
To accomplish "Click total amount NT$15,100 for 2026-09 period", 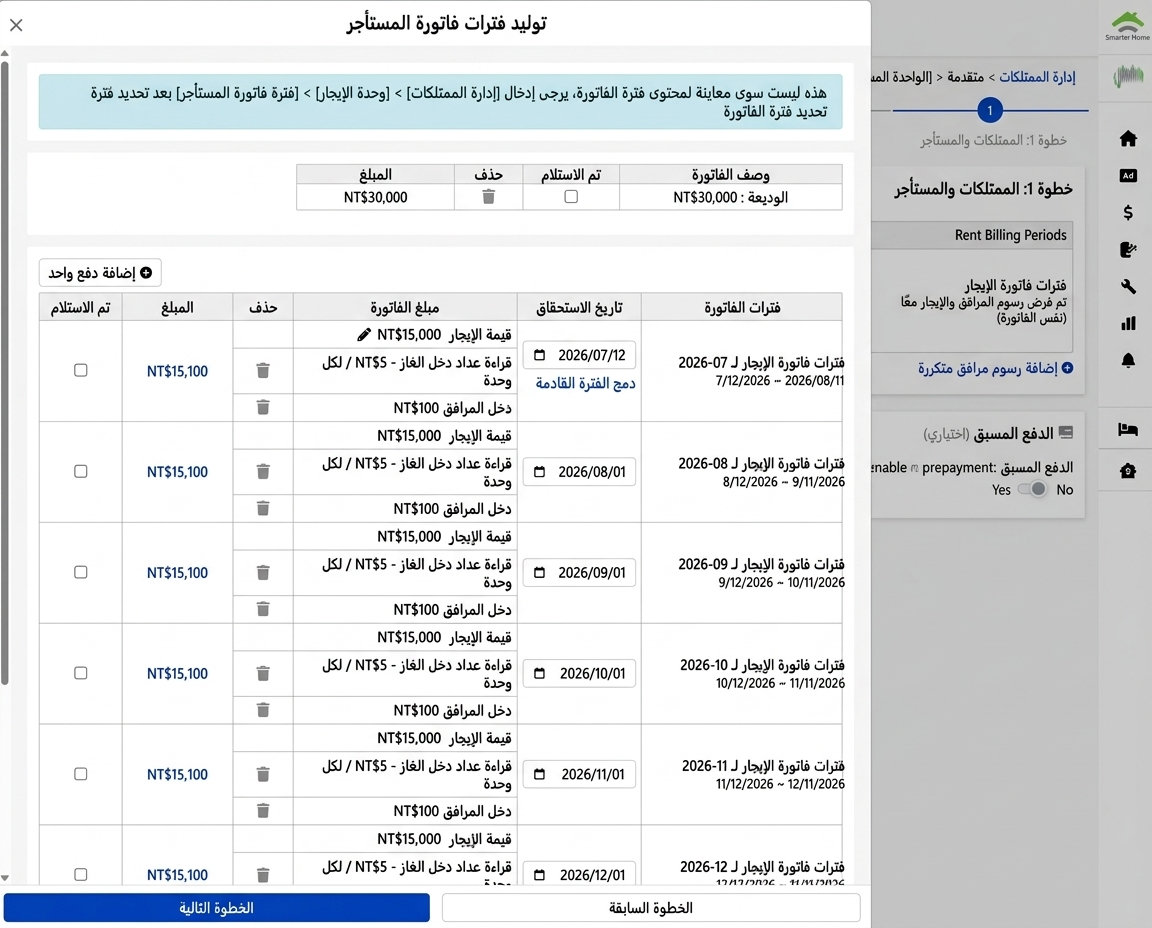I will [x=177, y=572].
